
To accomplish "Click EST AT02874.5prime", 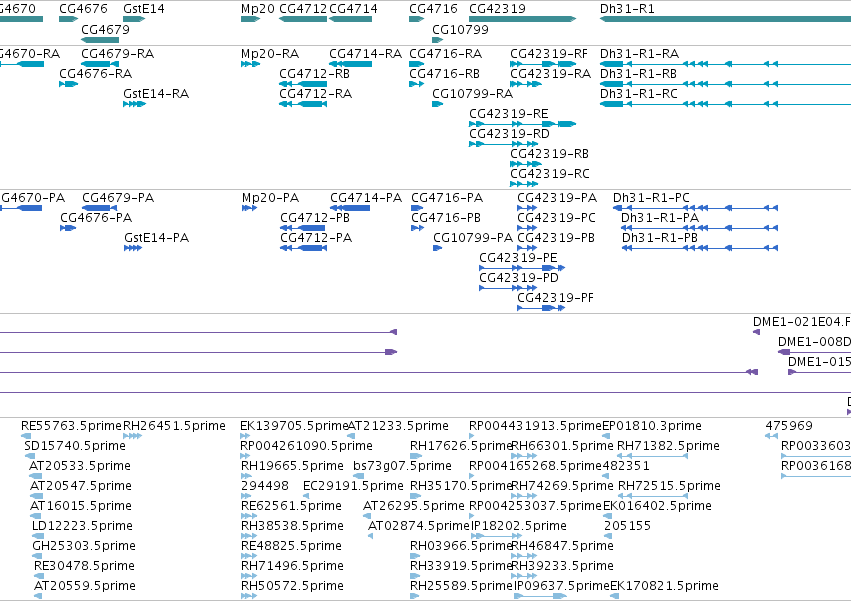I will click(x=371, y=536).
